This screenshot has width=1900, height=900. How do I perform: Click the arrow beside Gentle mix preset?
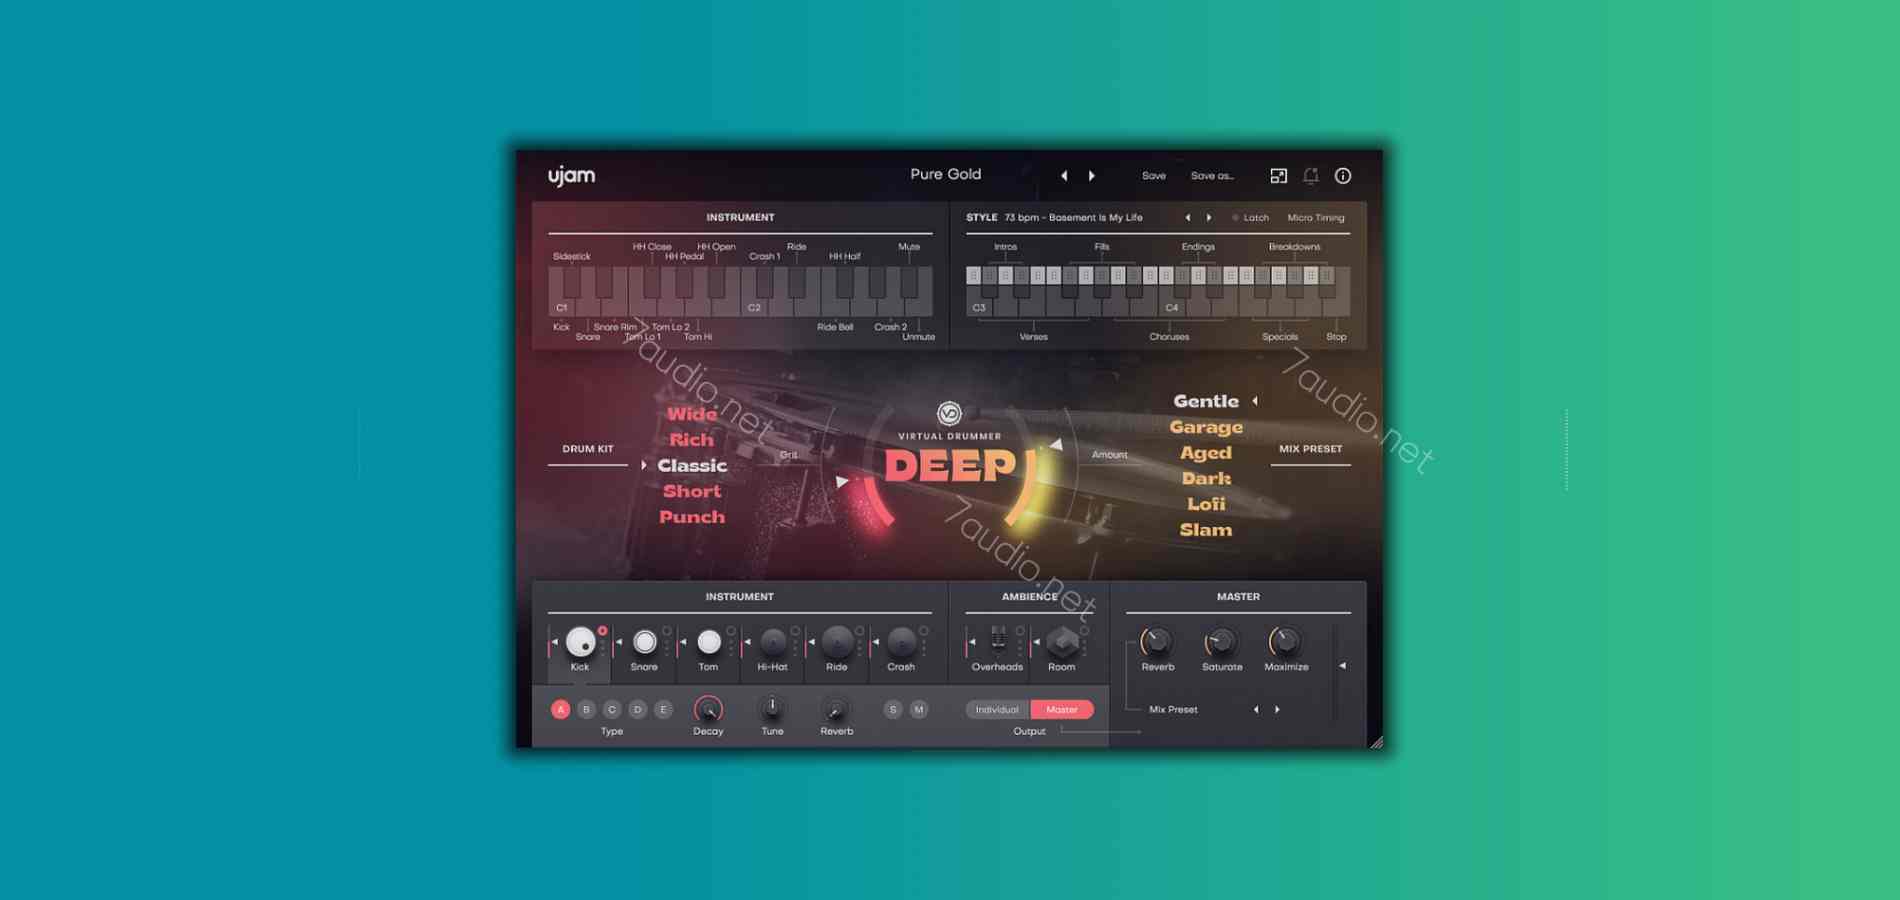(1255, 401)
